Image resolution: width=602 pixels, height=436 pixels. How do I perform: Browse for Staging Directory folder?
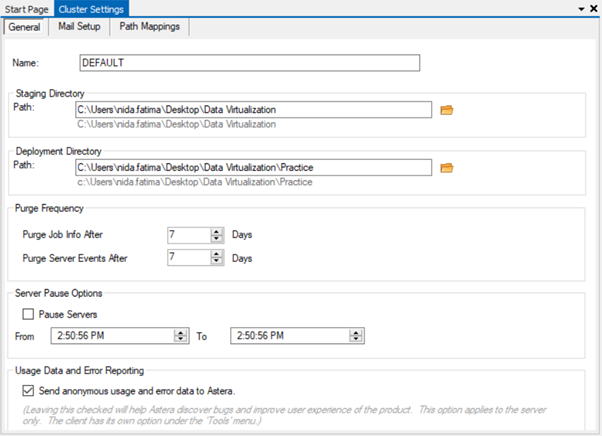(x=447, y=110)
